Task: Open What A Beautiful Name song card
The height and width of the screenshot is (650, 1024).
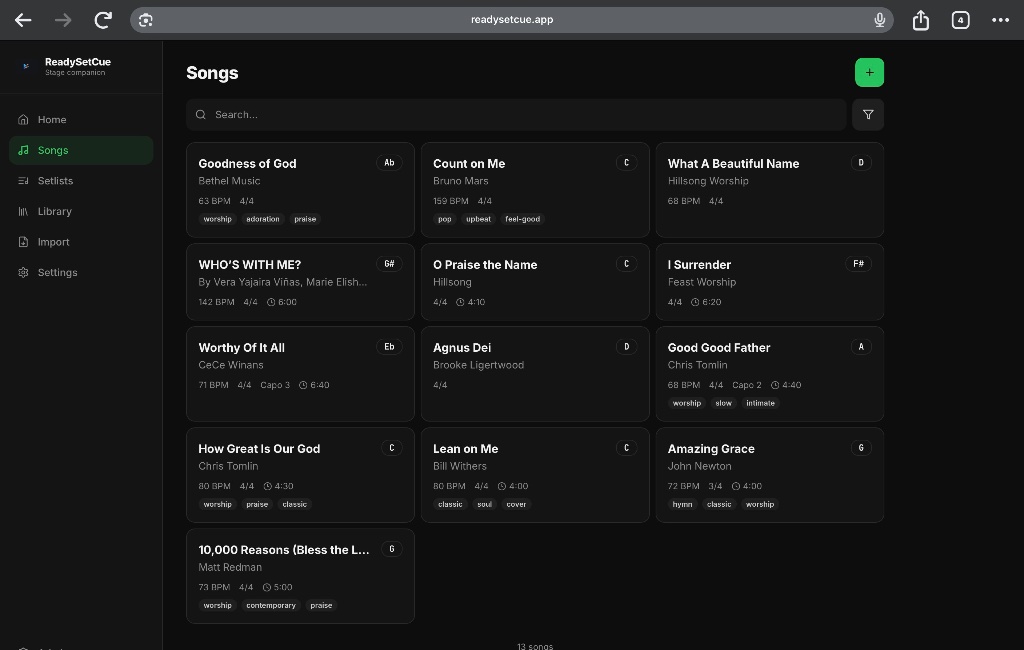Action: pos(769,190)
